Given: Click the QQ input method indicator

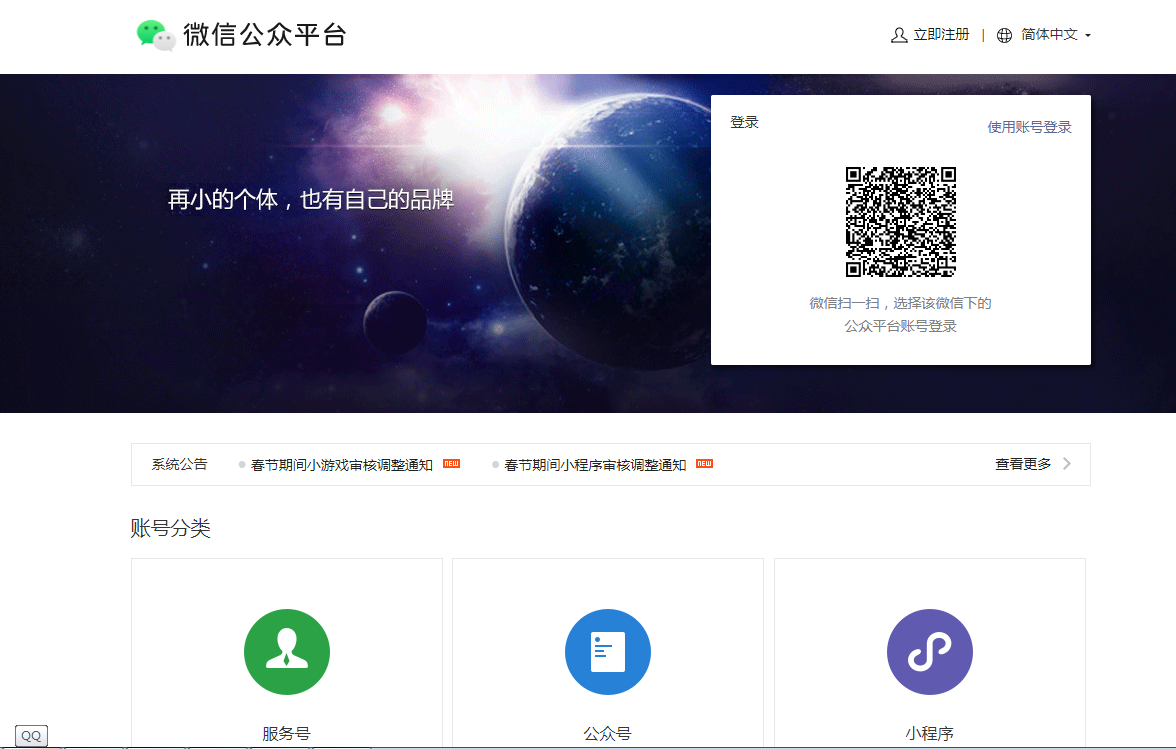Looking at the screenshot, I should 31,736.
